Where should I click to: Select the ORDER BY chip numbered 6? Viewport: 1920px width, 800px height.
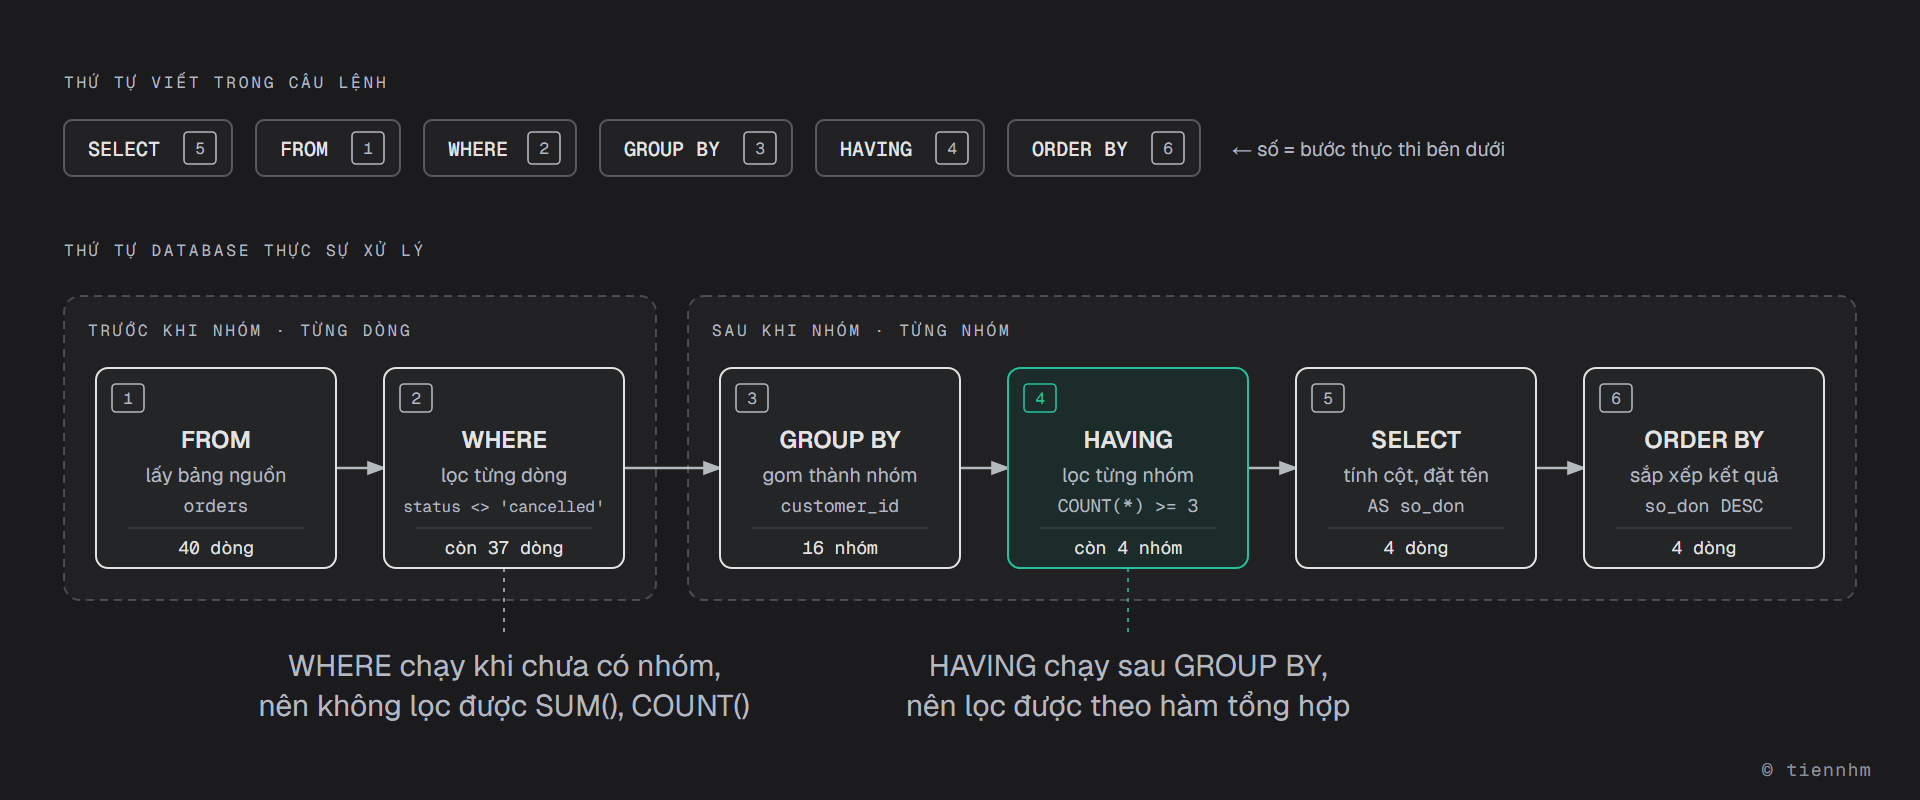[x=1104, y=148]
